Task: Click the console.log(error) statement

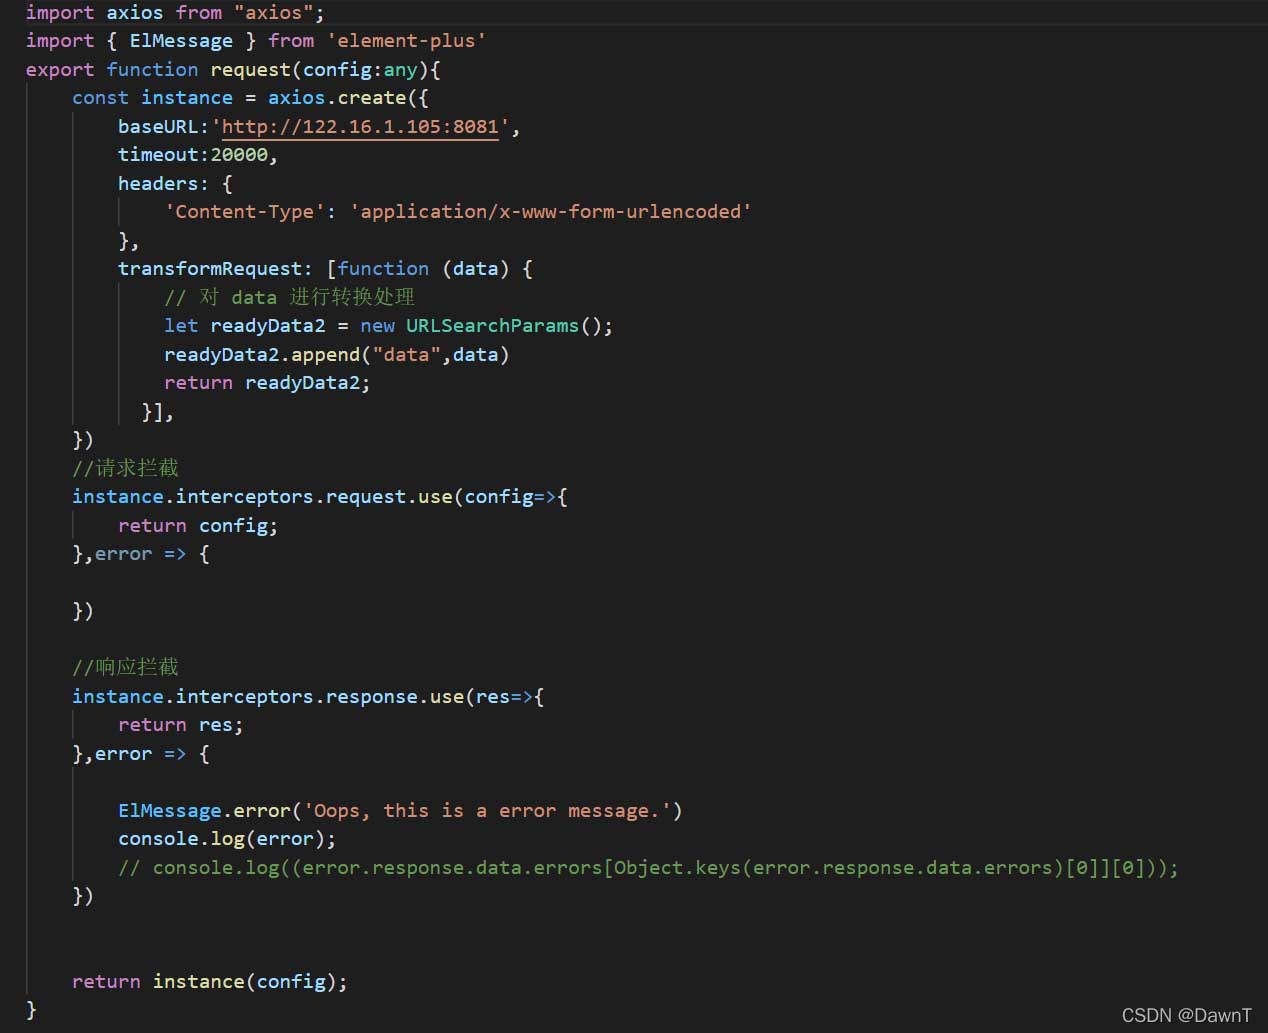Action: pyautogui.click(x=225, y=838)
